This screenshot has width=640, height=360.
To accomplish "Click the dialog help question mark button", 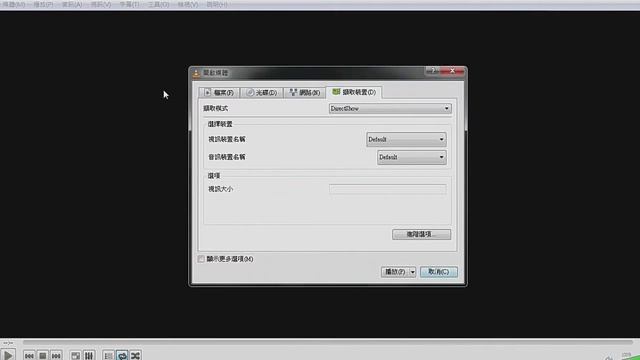I will tap(433, 71).
